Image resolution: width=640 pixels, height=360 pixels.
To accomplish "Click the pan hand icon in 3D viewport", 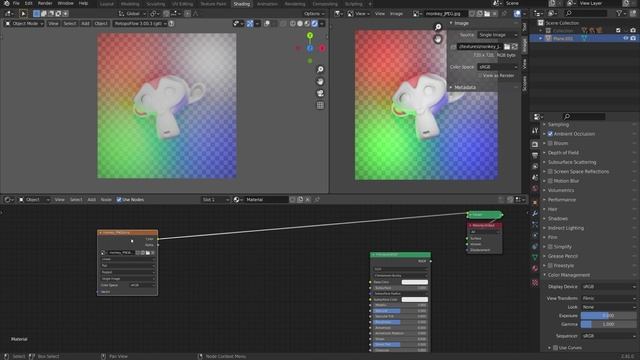I will [x=320, y=82].
